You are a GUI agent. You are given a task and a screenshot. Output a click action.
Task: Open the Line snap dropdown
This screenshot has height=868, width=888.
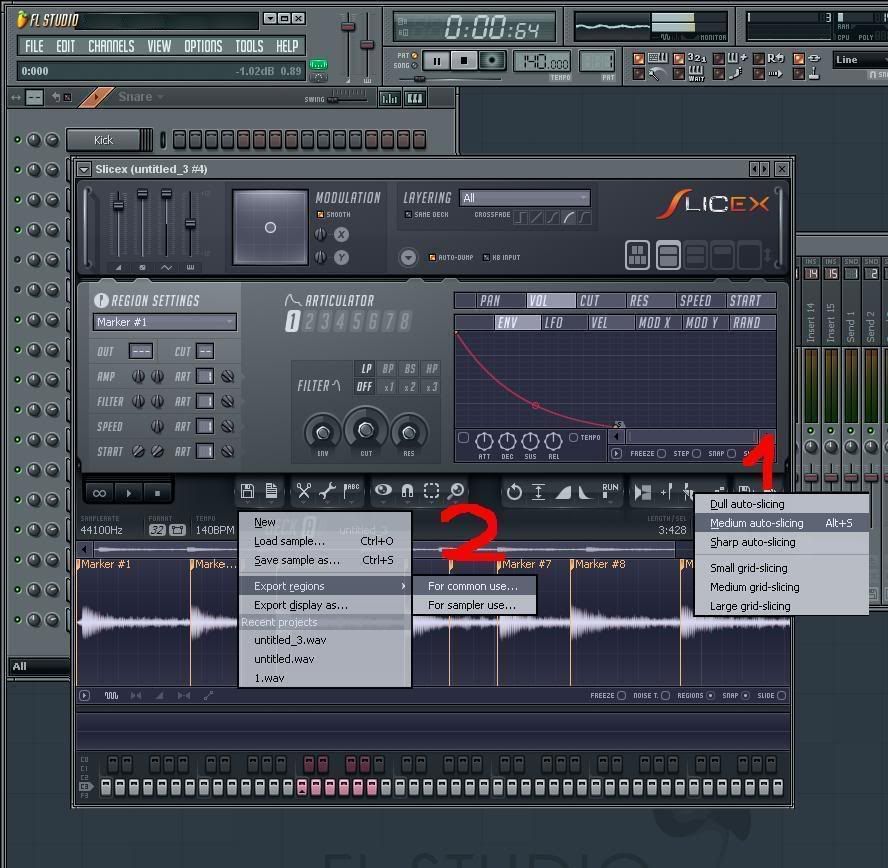click(860, 59)
